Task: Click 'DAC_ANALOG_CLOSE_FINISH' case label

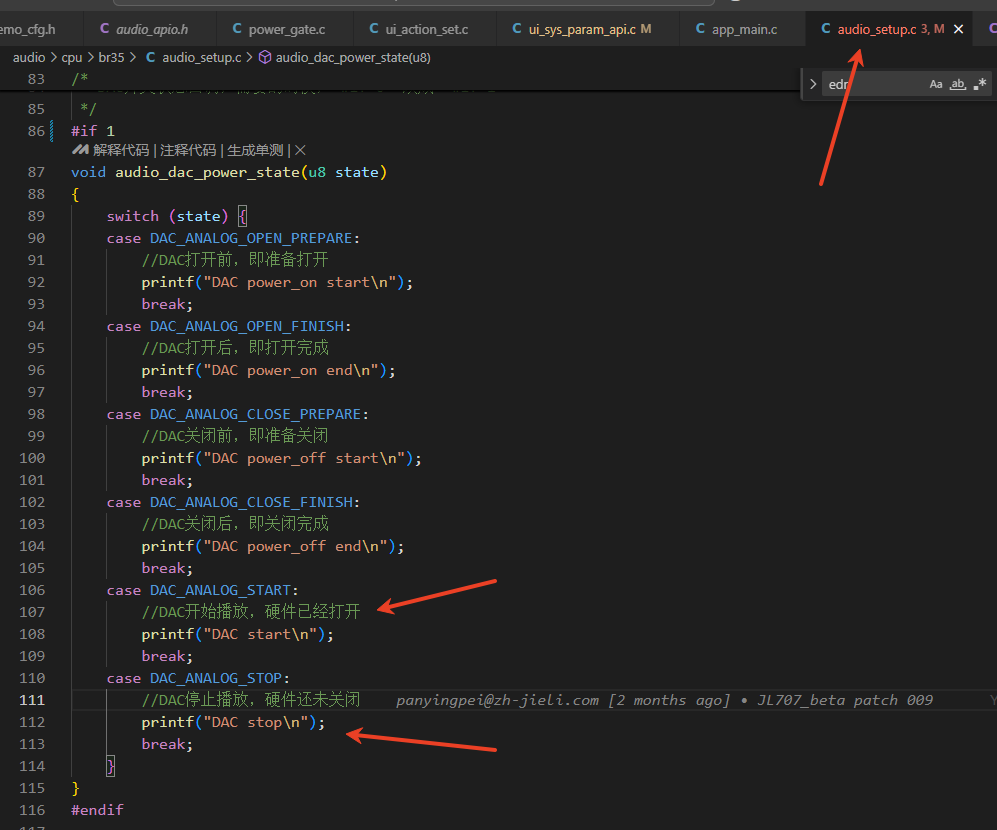Action: (251, 502)
